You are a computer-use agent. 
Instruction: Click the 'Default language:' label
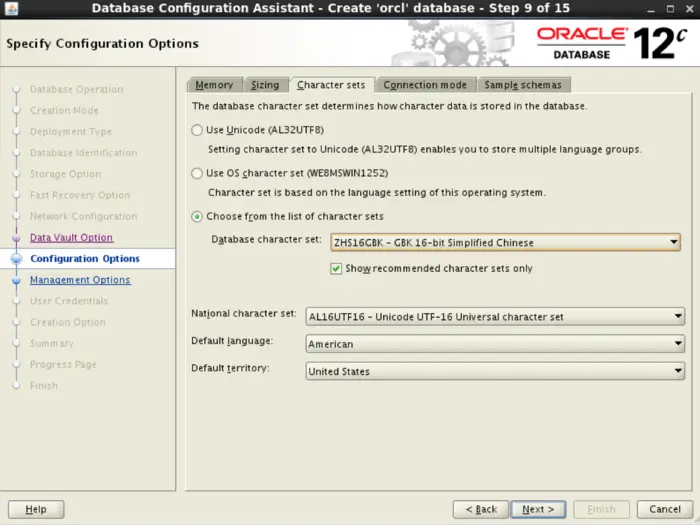232,341
